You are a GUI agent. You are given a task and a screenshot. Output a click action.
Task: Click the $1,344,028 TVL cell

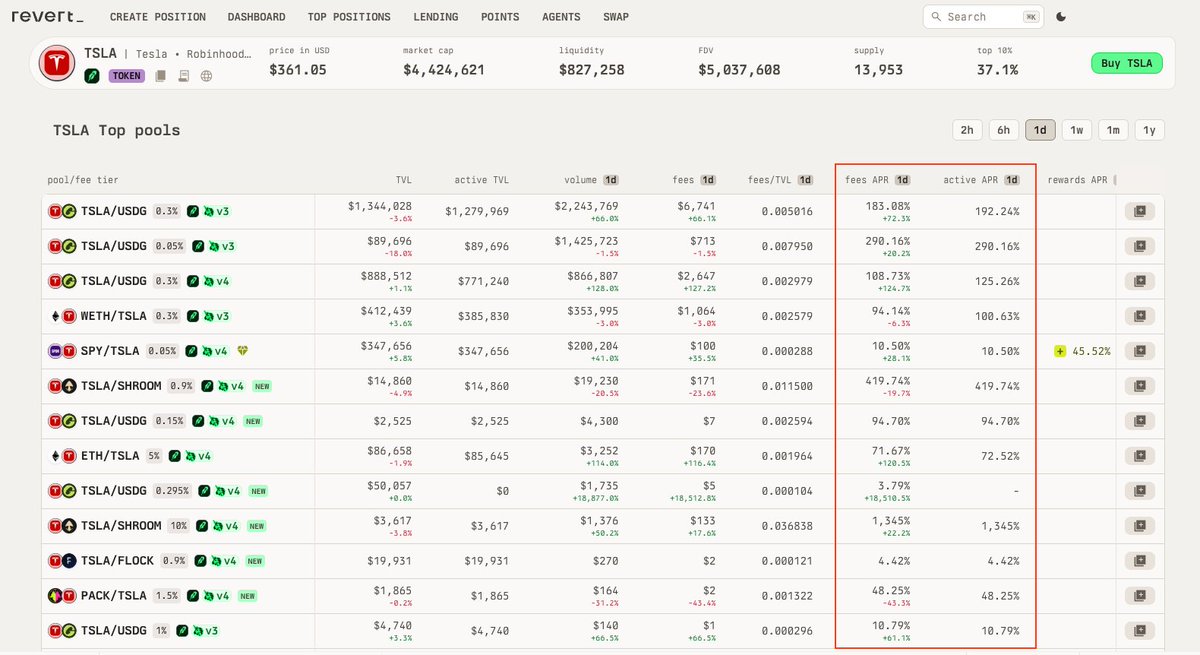click(380, 205)
